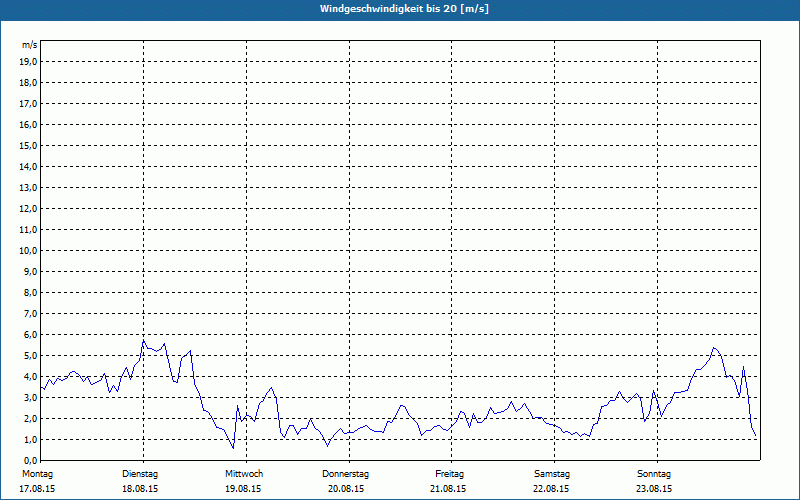Select the Freitag day label
This screenshot has height=500, width=800.
[449, 474]
